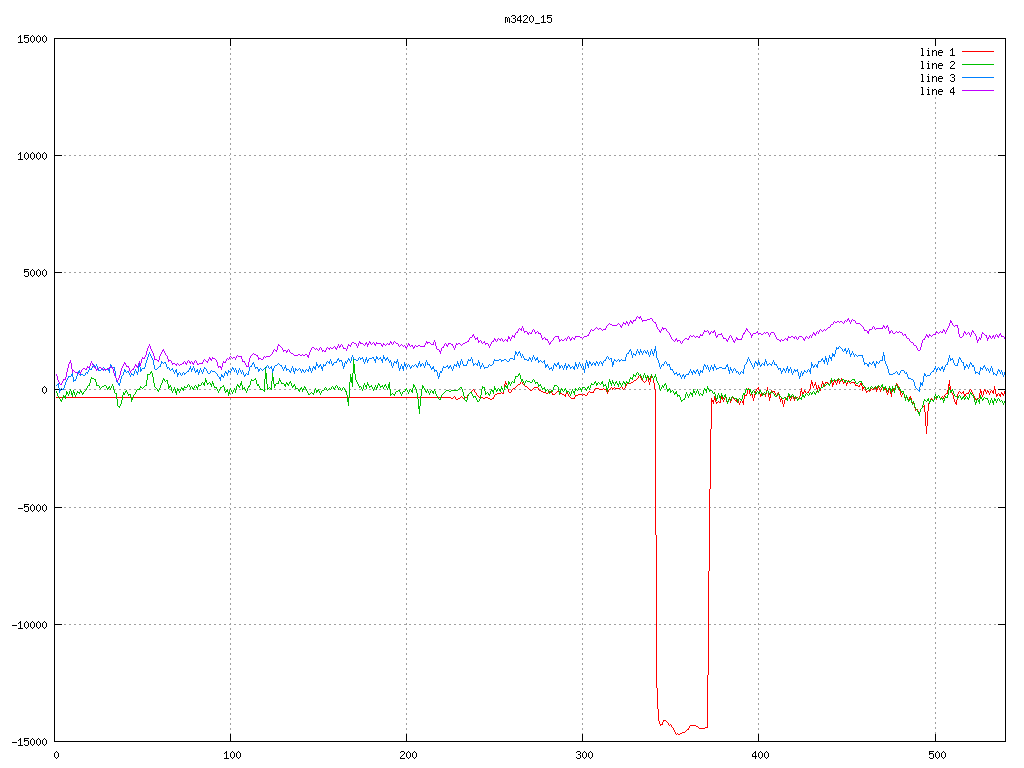Click the y-axis label 5000

click(x=36, y=273)
